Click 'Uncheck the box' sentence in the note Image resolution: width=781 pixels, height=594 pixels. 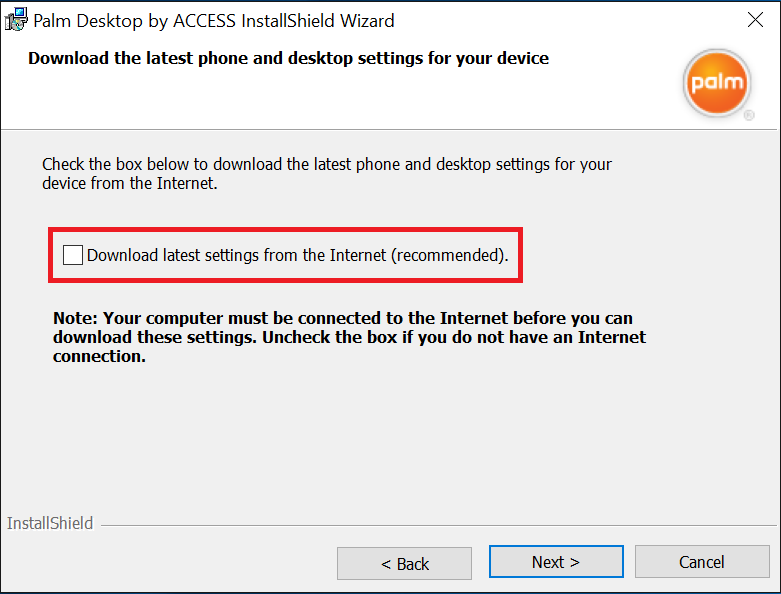pyautogui.click(x=454, y=337)
